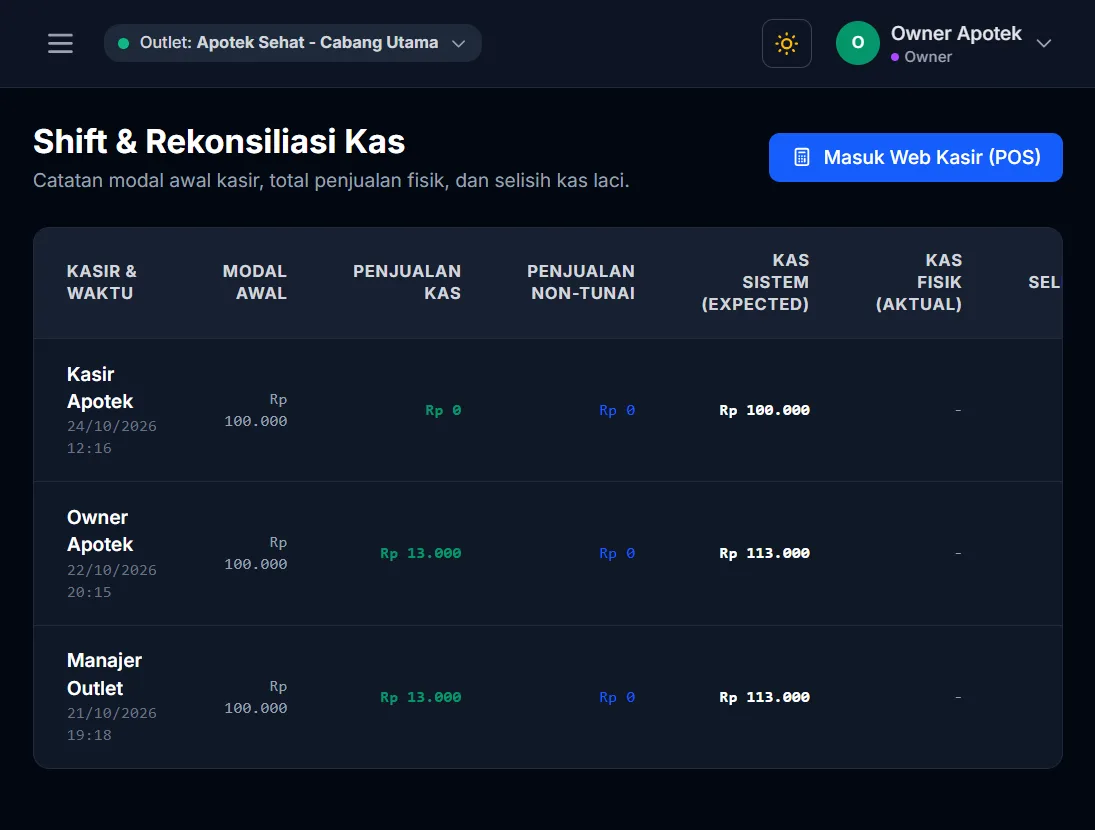This screenshot has height=830, width=1095.
Task: Click the MODAL AWAL column header
Action: (x=254, y=282)
